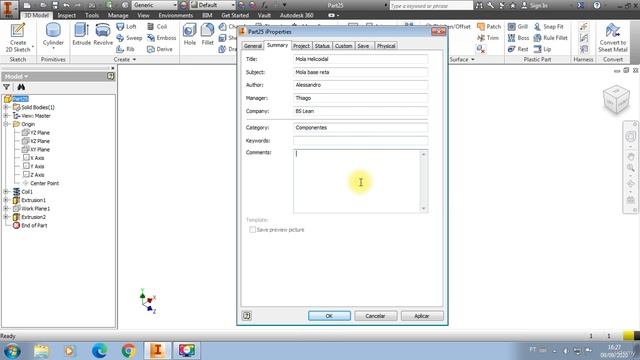Click the ViewCube in the viewport

click(616, 99)
